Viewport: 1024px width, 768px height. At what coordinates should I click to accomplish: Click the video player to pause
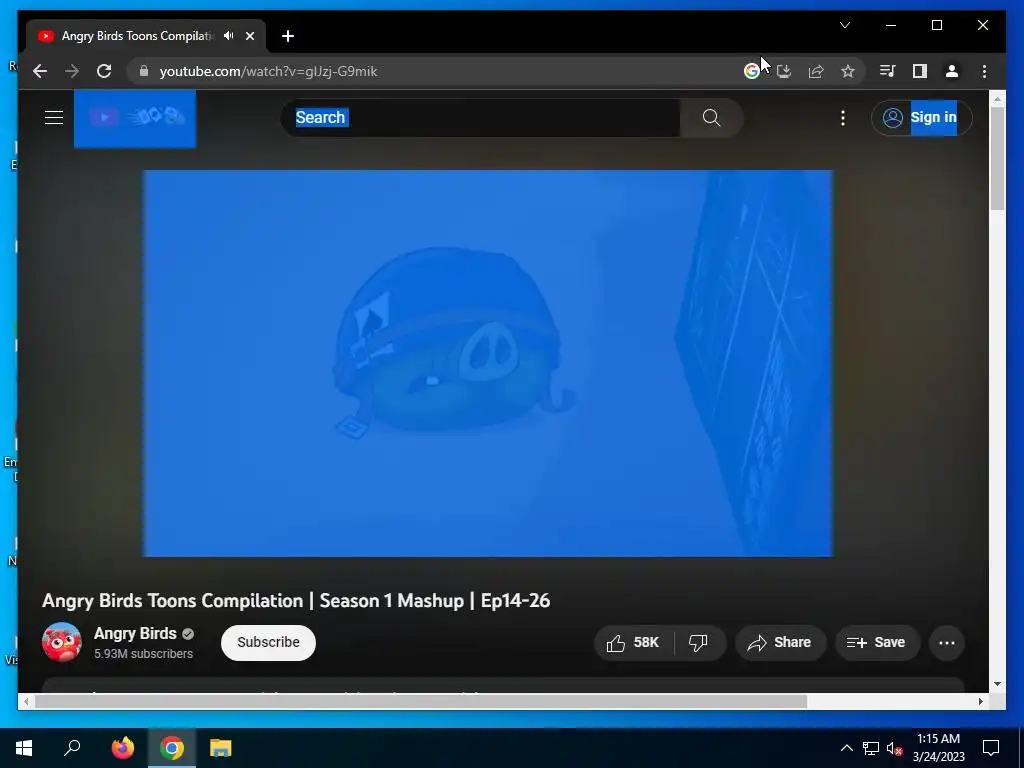488,363
